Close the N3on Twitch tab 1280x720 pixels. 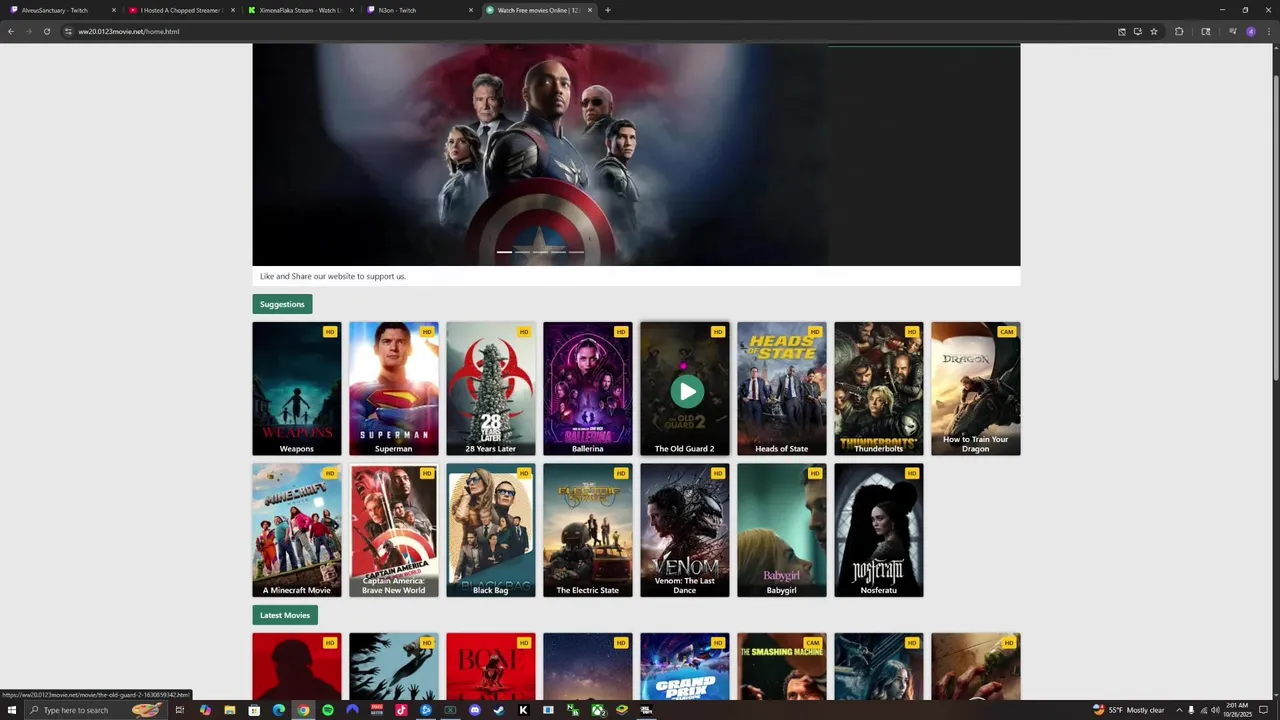[471, 10]
